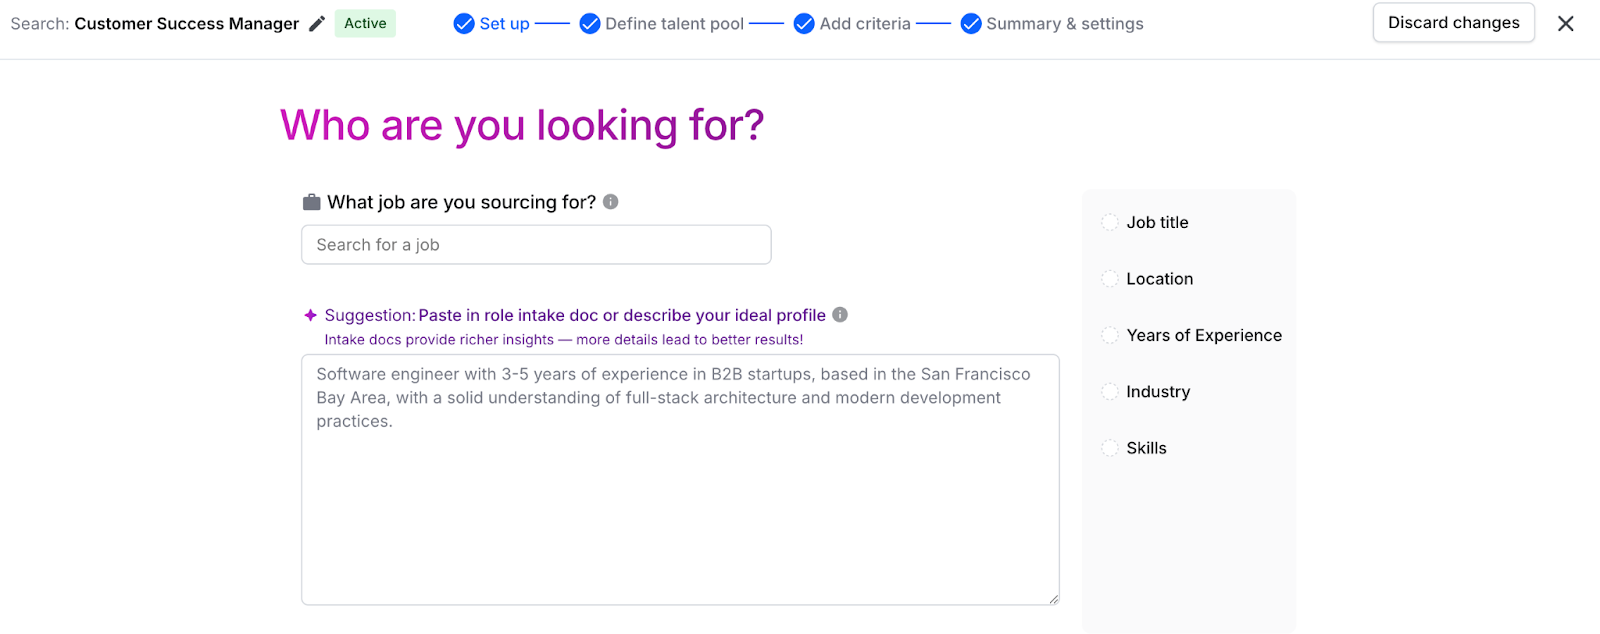Click the Active status badge
The image size is (1600, 634).
click(x=365, y=24)
